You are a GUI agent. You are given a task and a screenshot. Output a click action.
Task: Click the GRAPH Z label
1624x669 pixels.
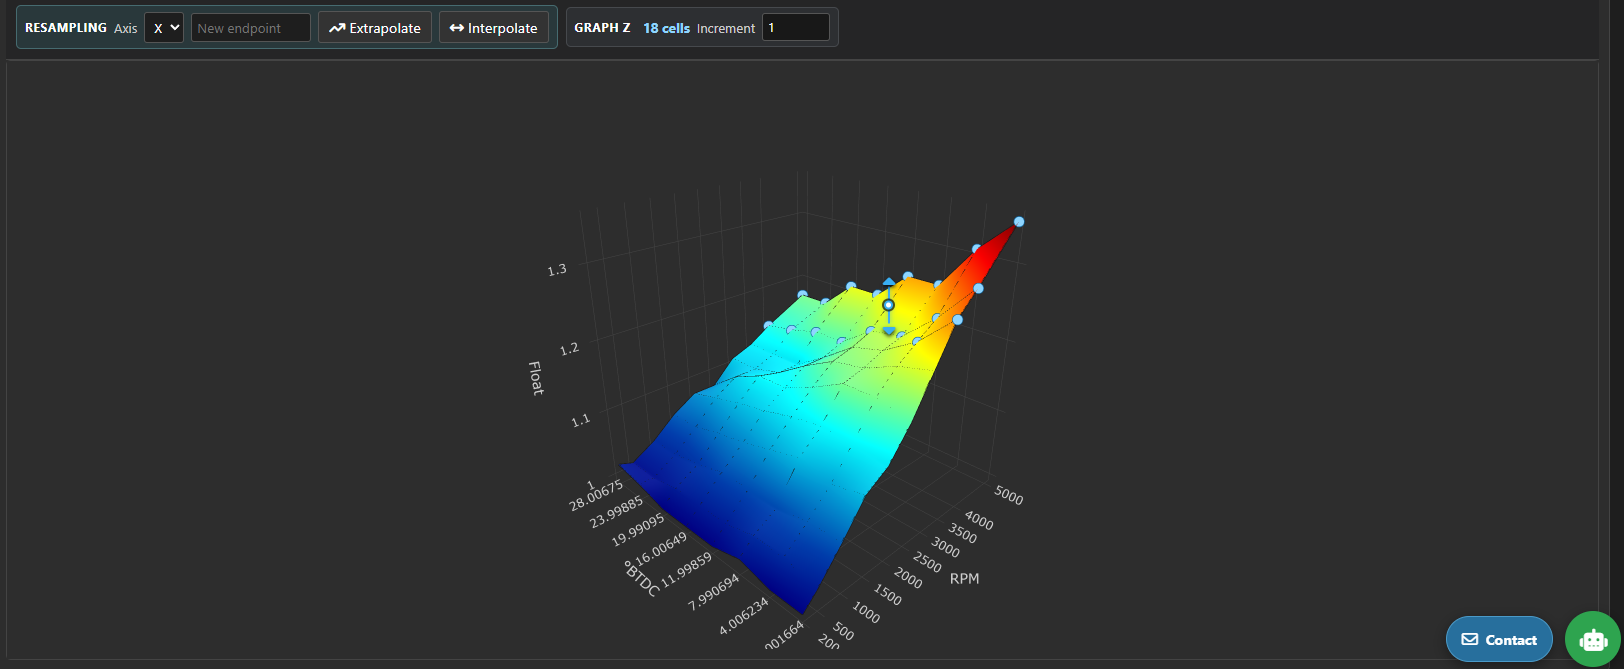(602, 28)
